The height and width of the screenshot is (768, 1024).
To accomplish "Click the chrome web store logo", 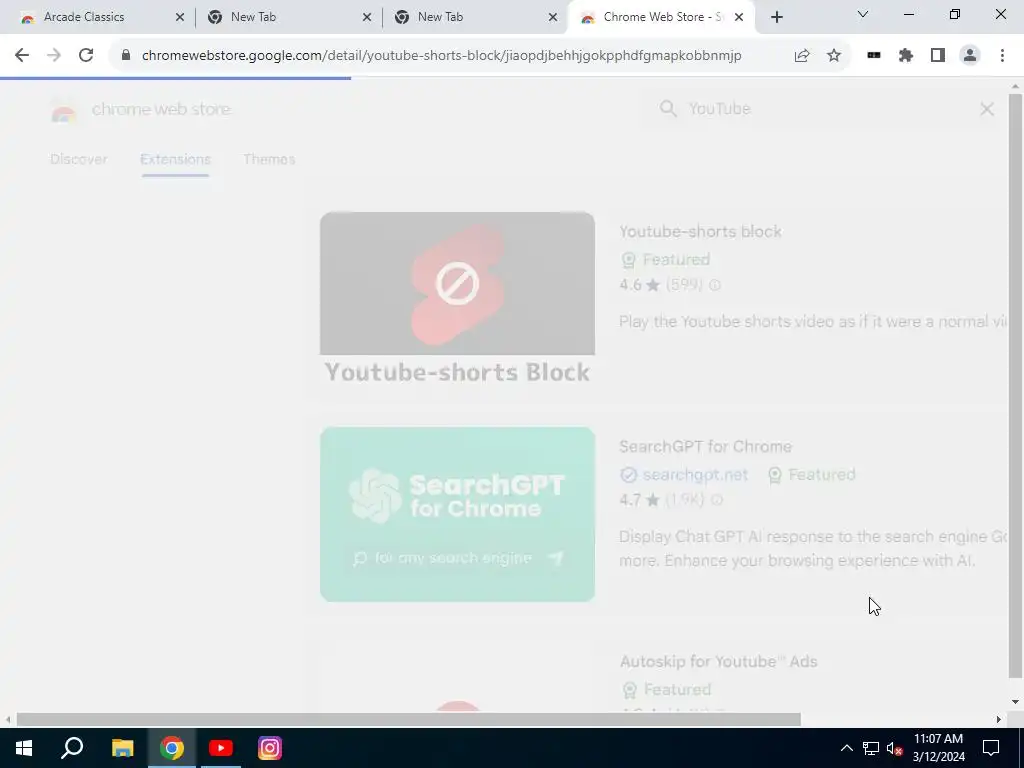I will click(140, 109).
